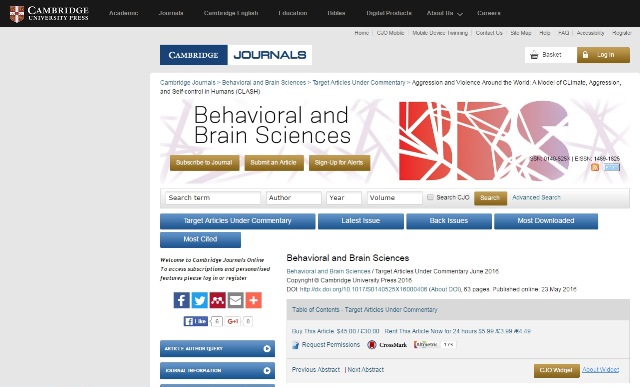Click the Cambridge Journals logo banner
This screenshot has width=640, height=387.
pos(236,55)
